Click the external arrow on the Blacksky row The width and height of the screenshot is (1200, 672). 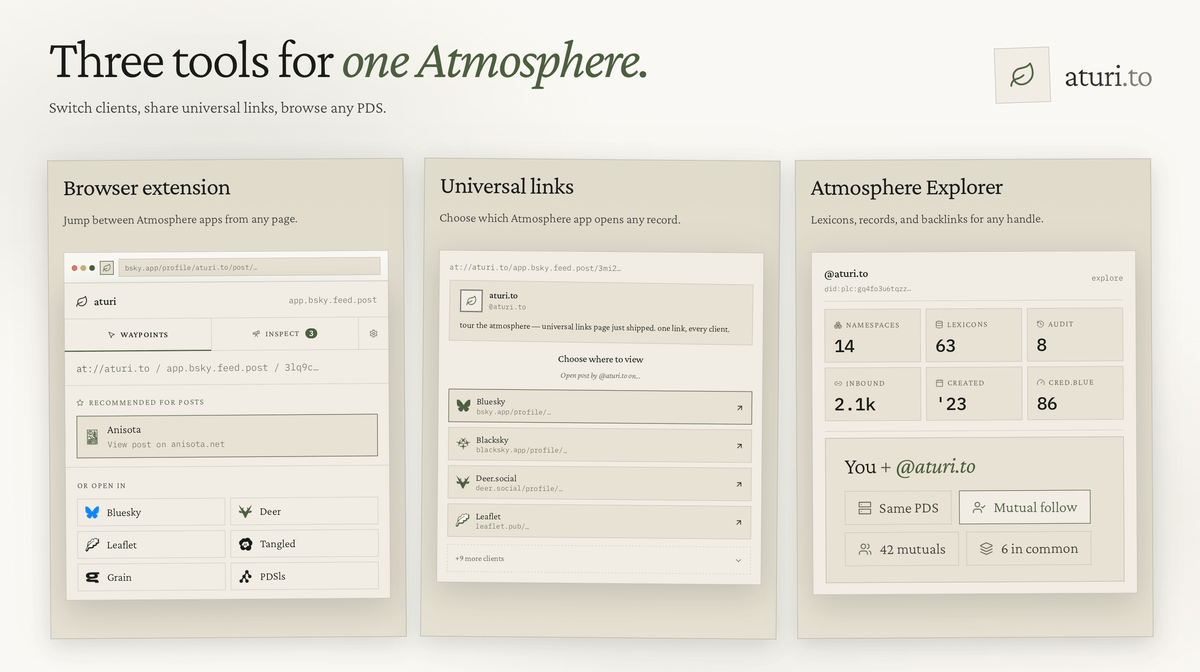click(x=739, y=446)
